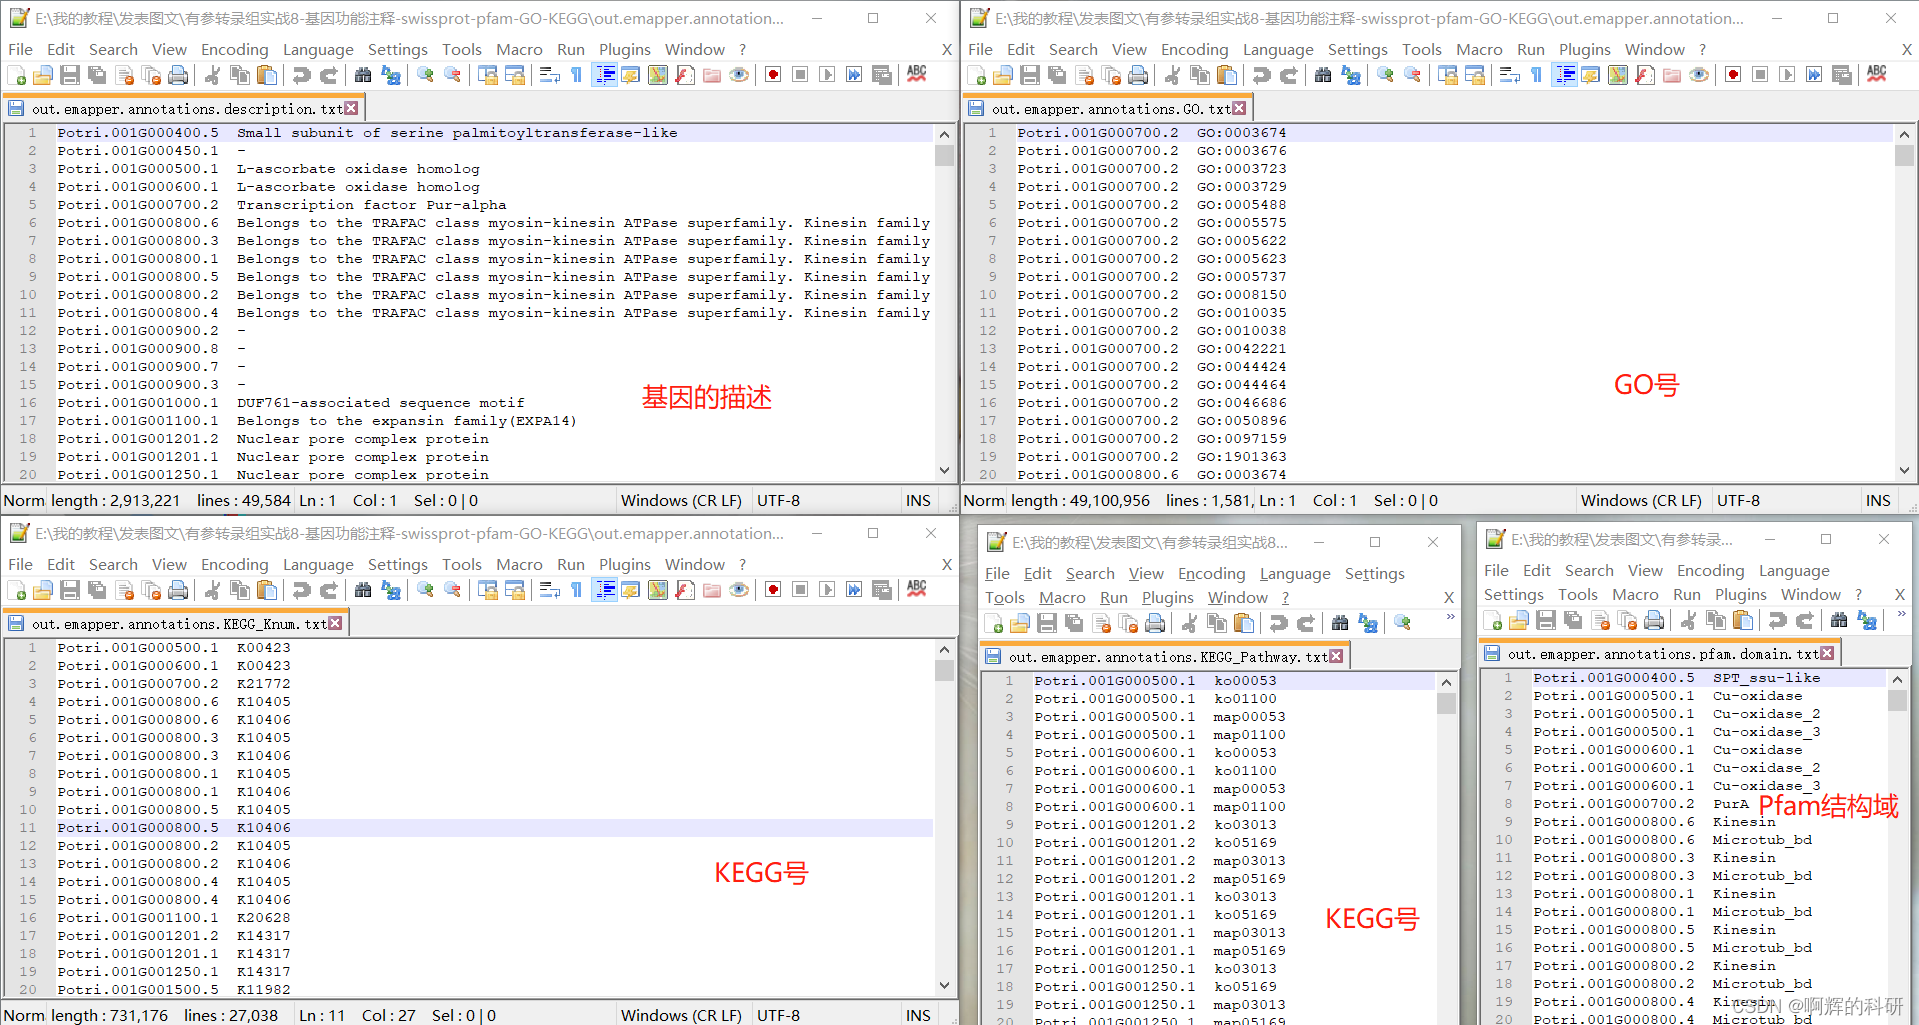Print the description.txt document
The width and height of the screenshot is (1919, 1025).
178,74
